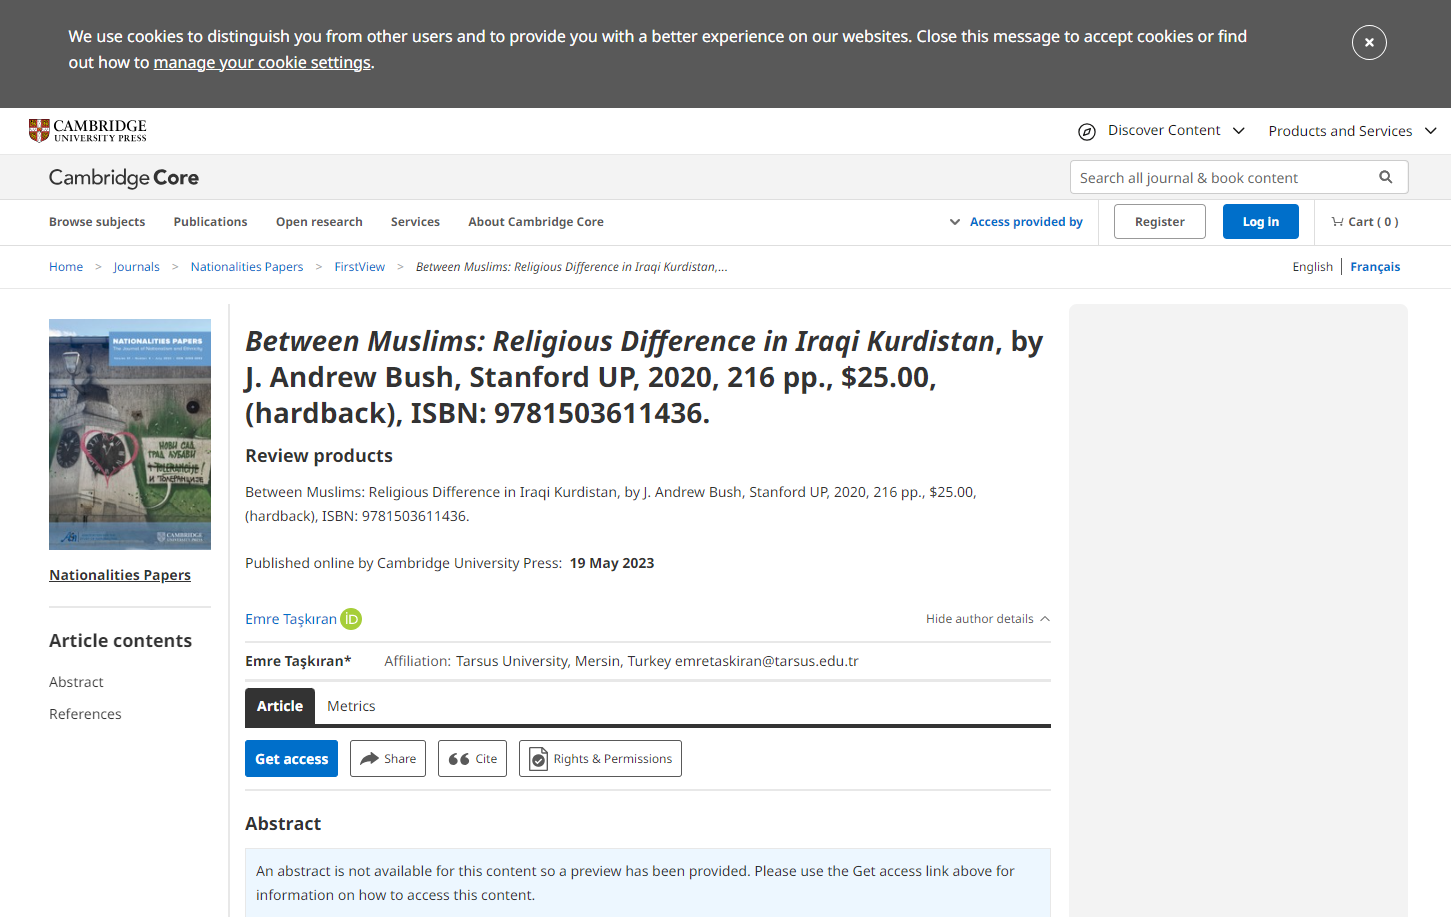Click the search magnifier icon
Image resolution: width=1451 pixels, height=917 pixels.
click(1385, 177)
